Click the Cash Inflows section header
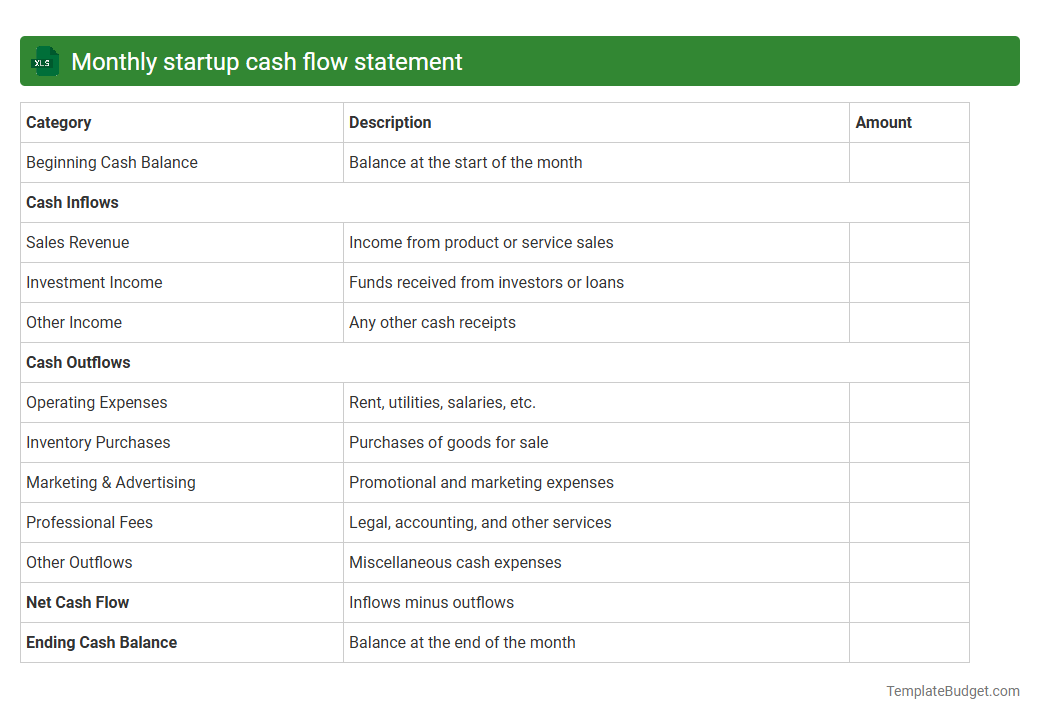This screenshot has height=720, width=1040. 72,202
